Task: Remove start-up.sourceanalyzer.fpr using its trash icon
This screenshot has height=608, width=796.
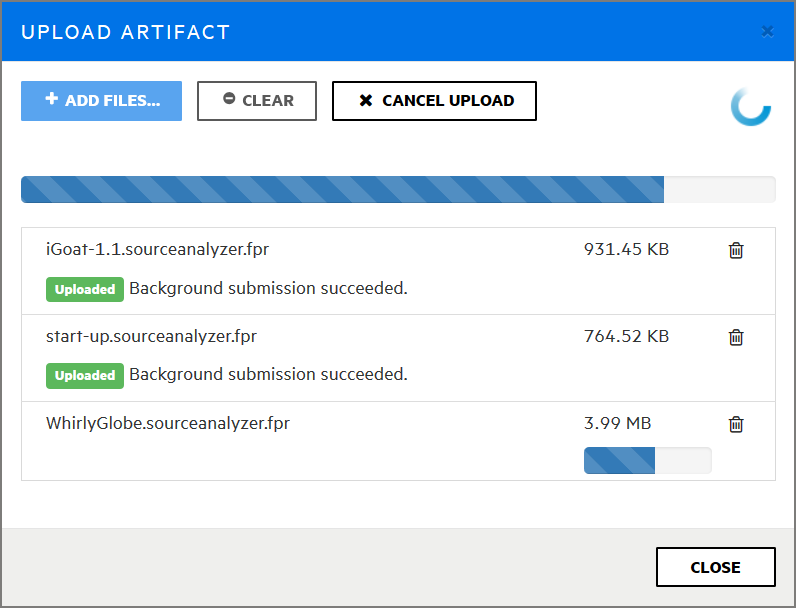Action: (x=736, y=338)
